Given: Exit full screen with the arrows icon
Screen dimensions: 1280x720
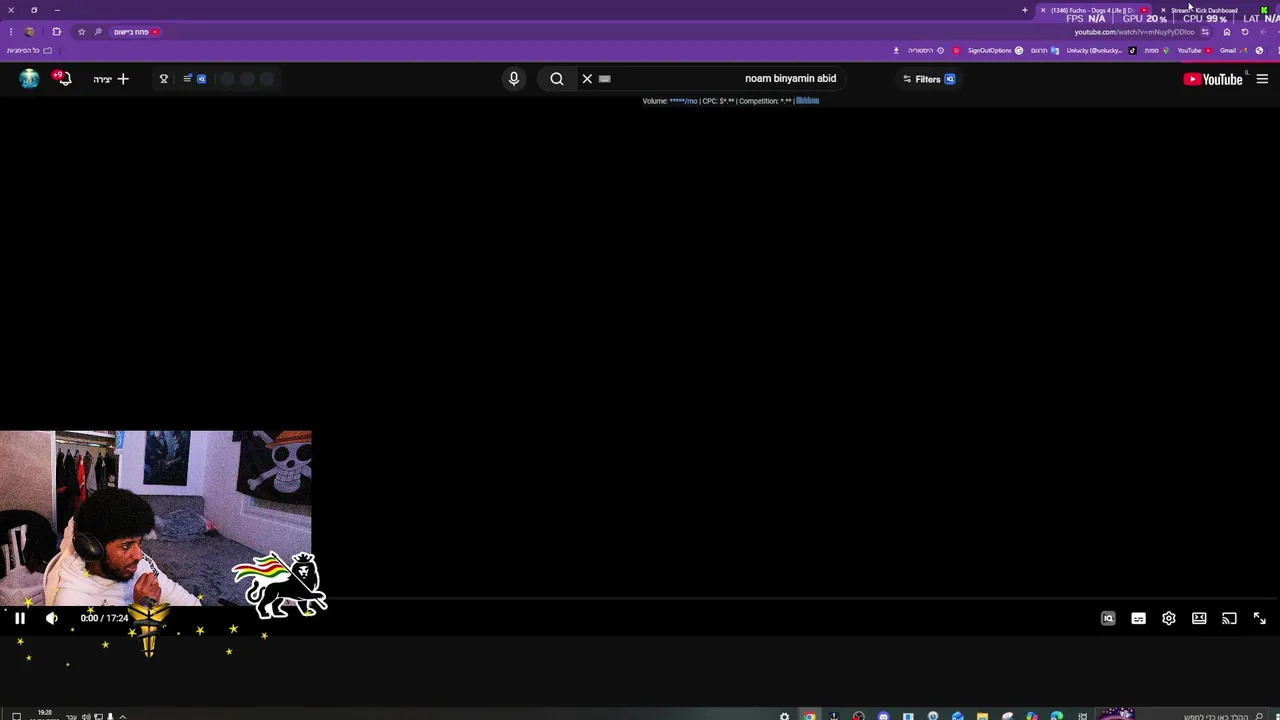Looking at the screenshot, I should tap(1259, 618).
